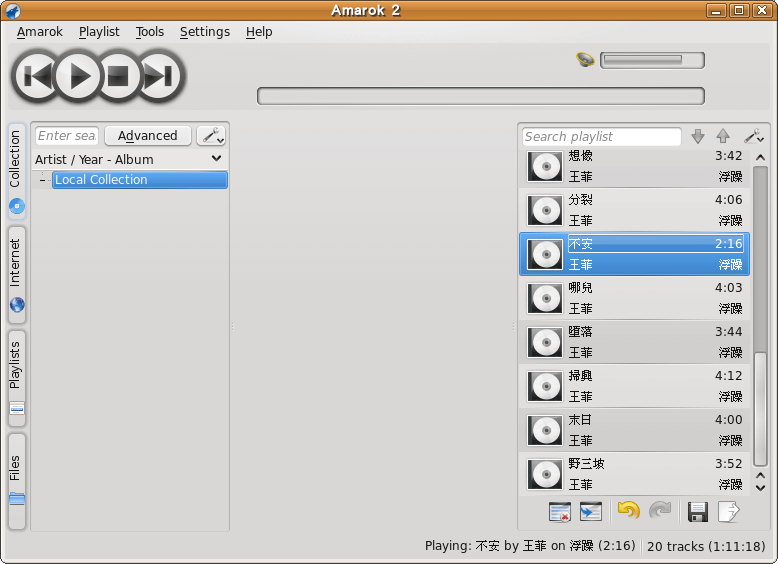Stop the current playback
Screen dimensions: 778x564
click(x=118, y=76)
